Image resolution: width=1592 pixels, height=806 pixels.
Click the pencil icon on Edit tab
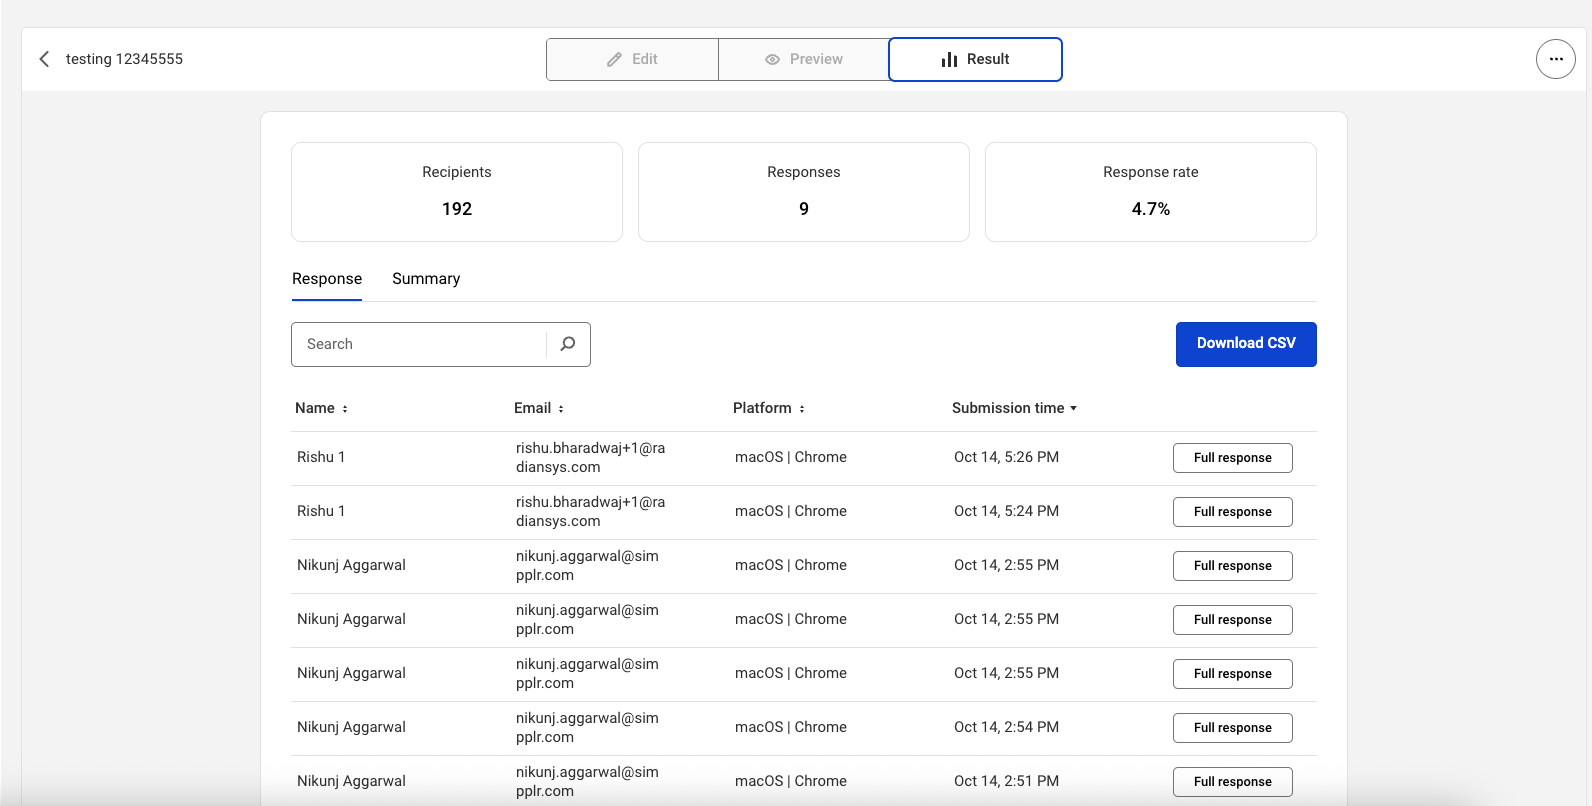click(614, 60)
